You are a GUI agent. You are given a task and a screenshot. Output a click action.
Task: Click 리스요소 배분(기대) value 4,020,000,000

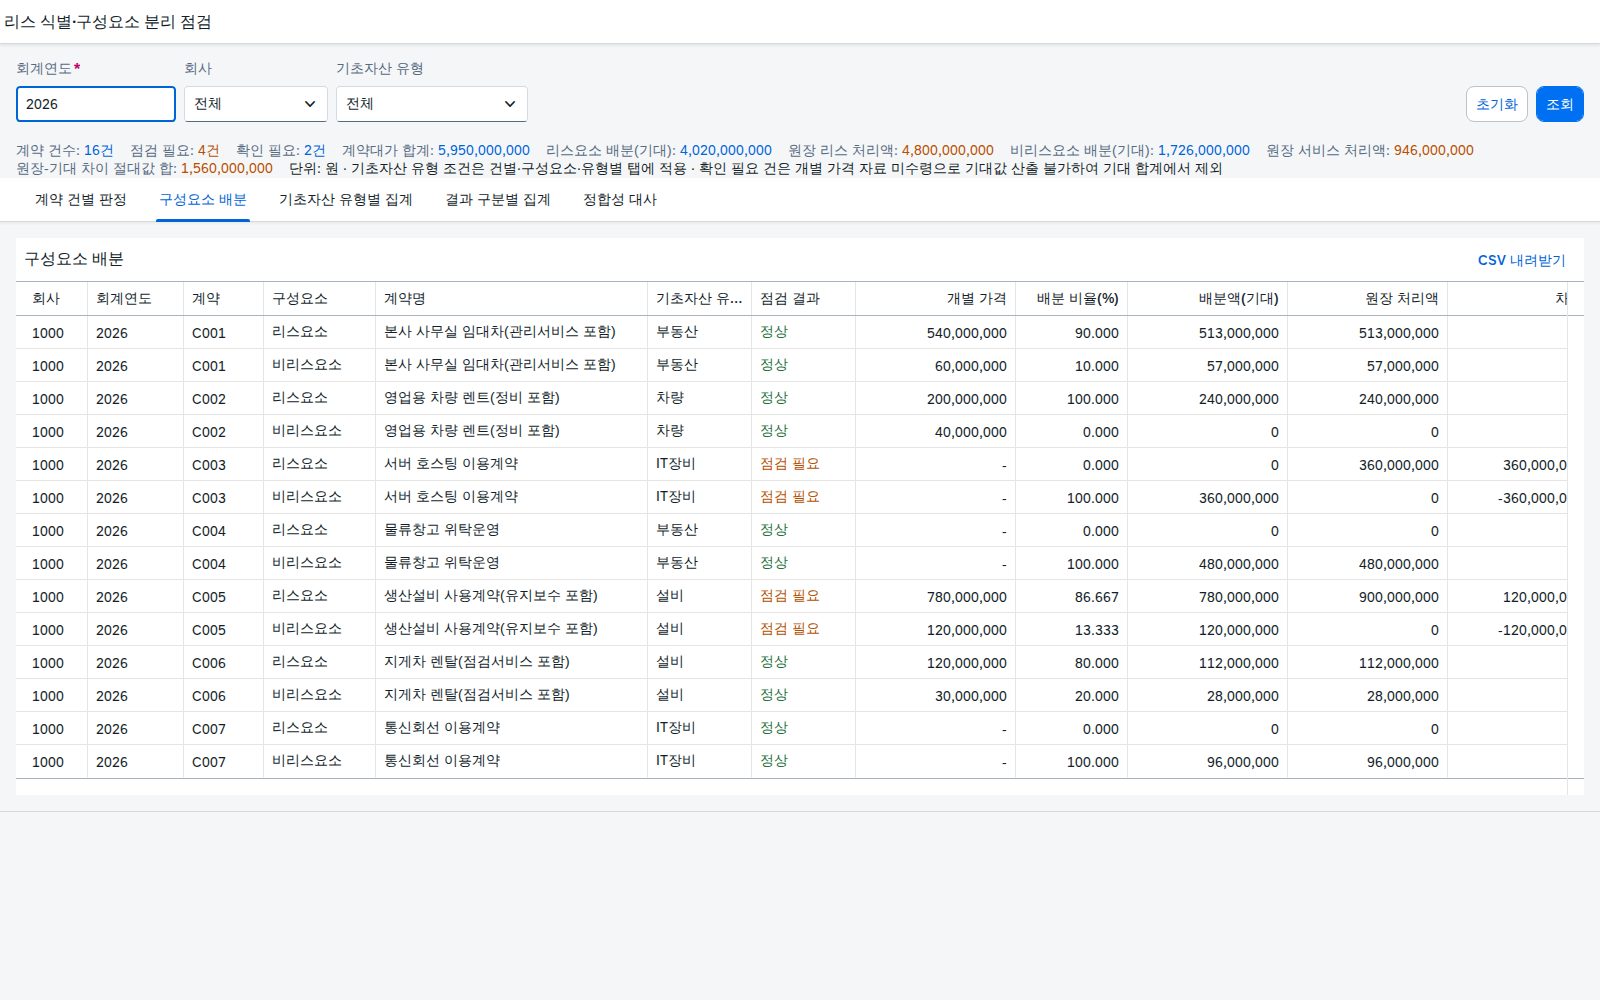[x=726, y=150]
